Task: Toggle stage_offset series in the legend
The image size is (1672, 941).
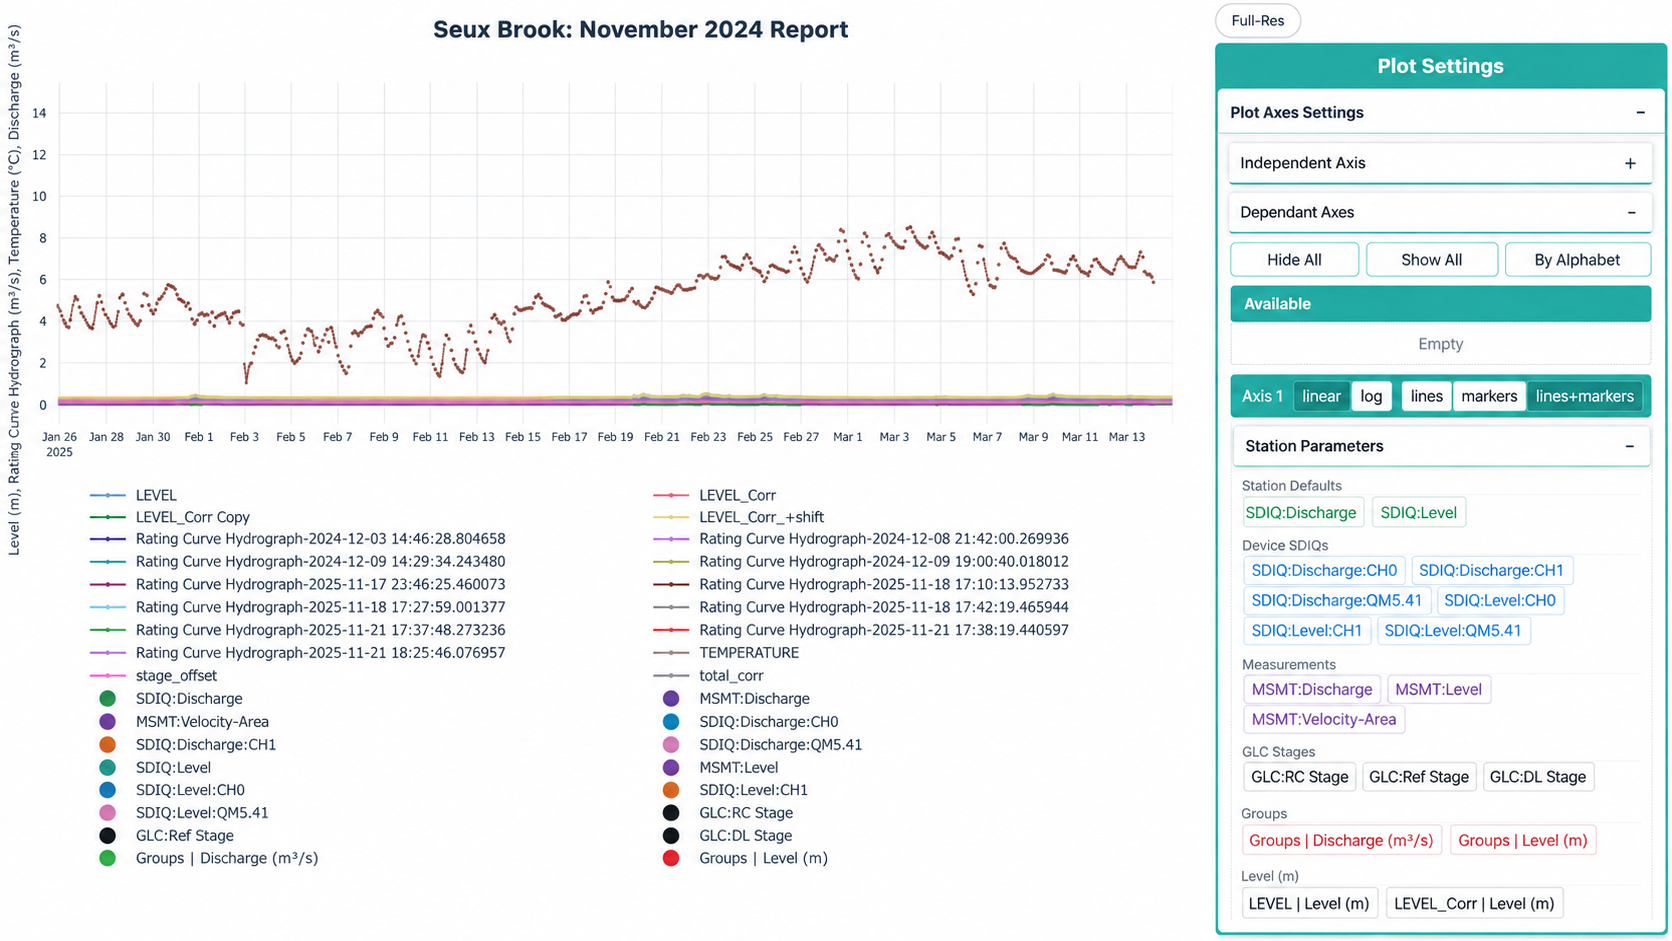Action: (x=176, y=676)
